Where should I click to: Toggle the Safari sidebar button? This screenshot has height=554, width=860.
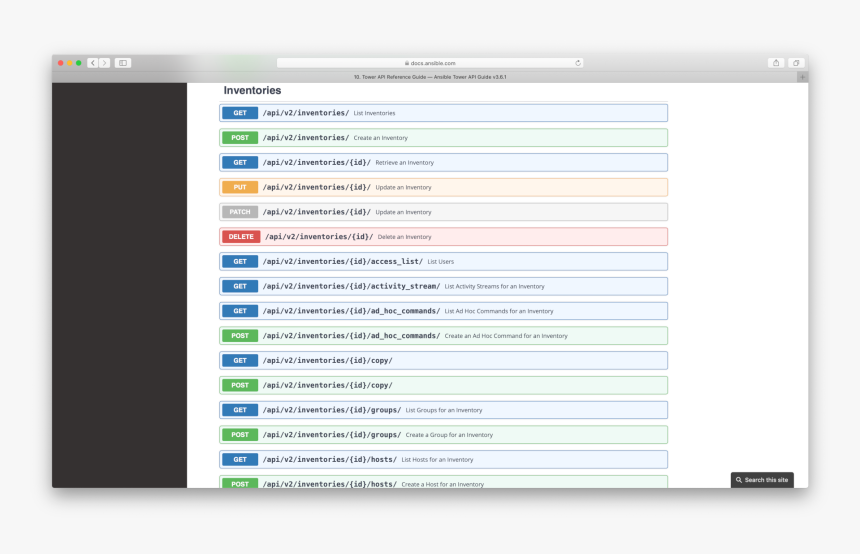point(123,63)
